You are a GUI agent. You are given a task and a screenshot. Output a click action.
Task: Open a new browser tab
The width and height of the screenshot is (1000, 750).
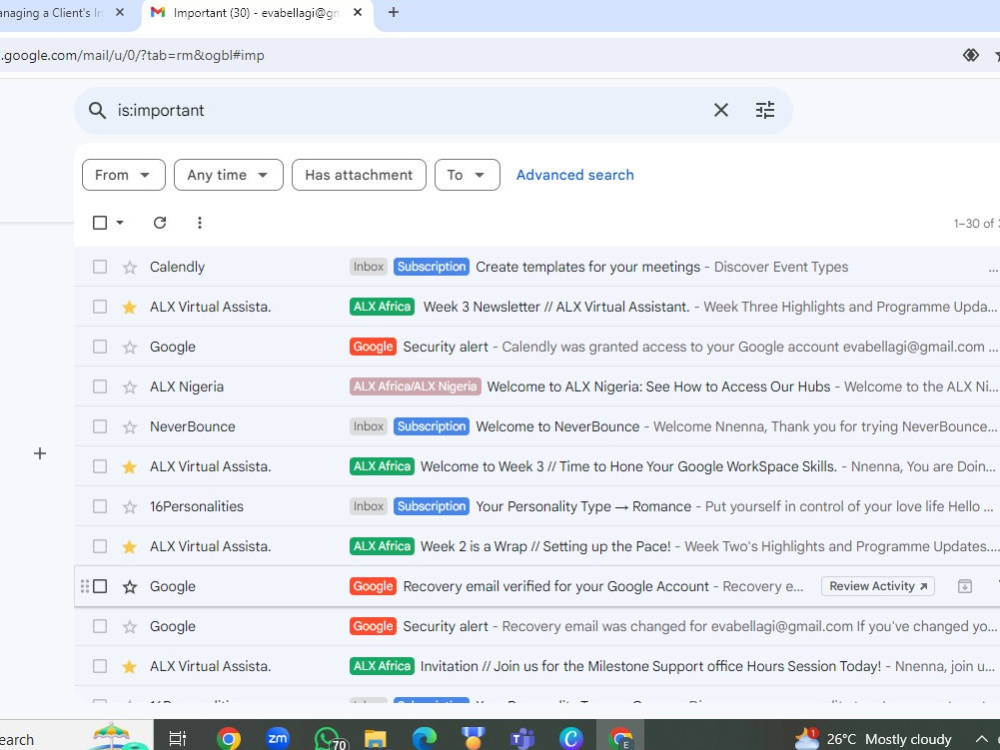point(393,12)
